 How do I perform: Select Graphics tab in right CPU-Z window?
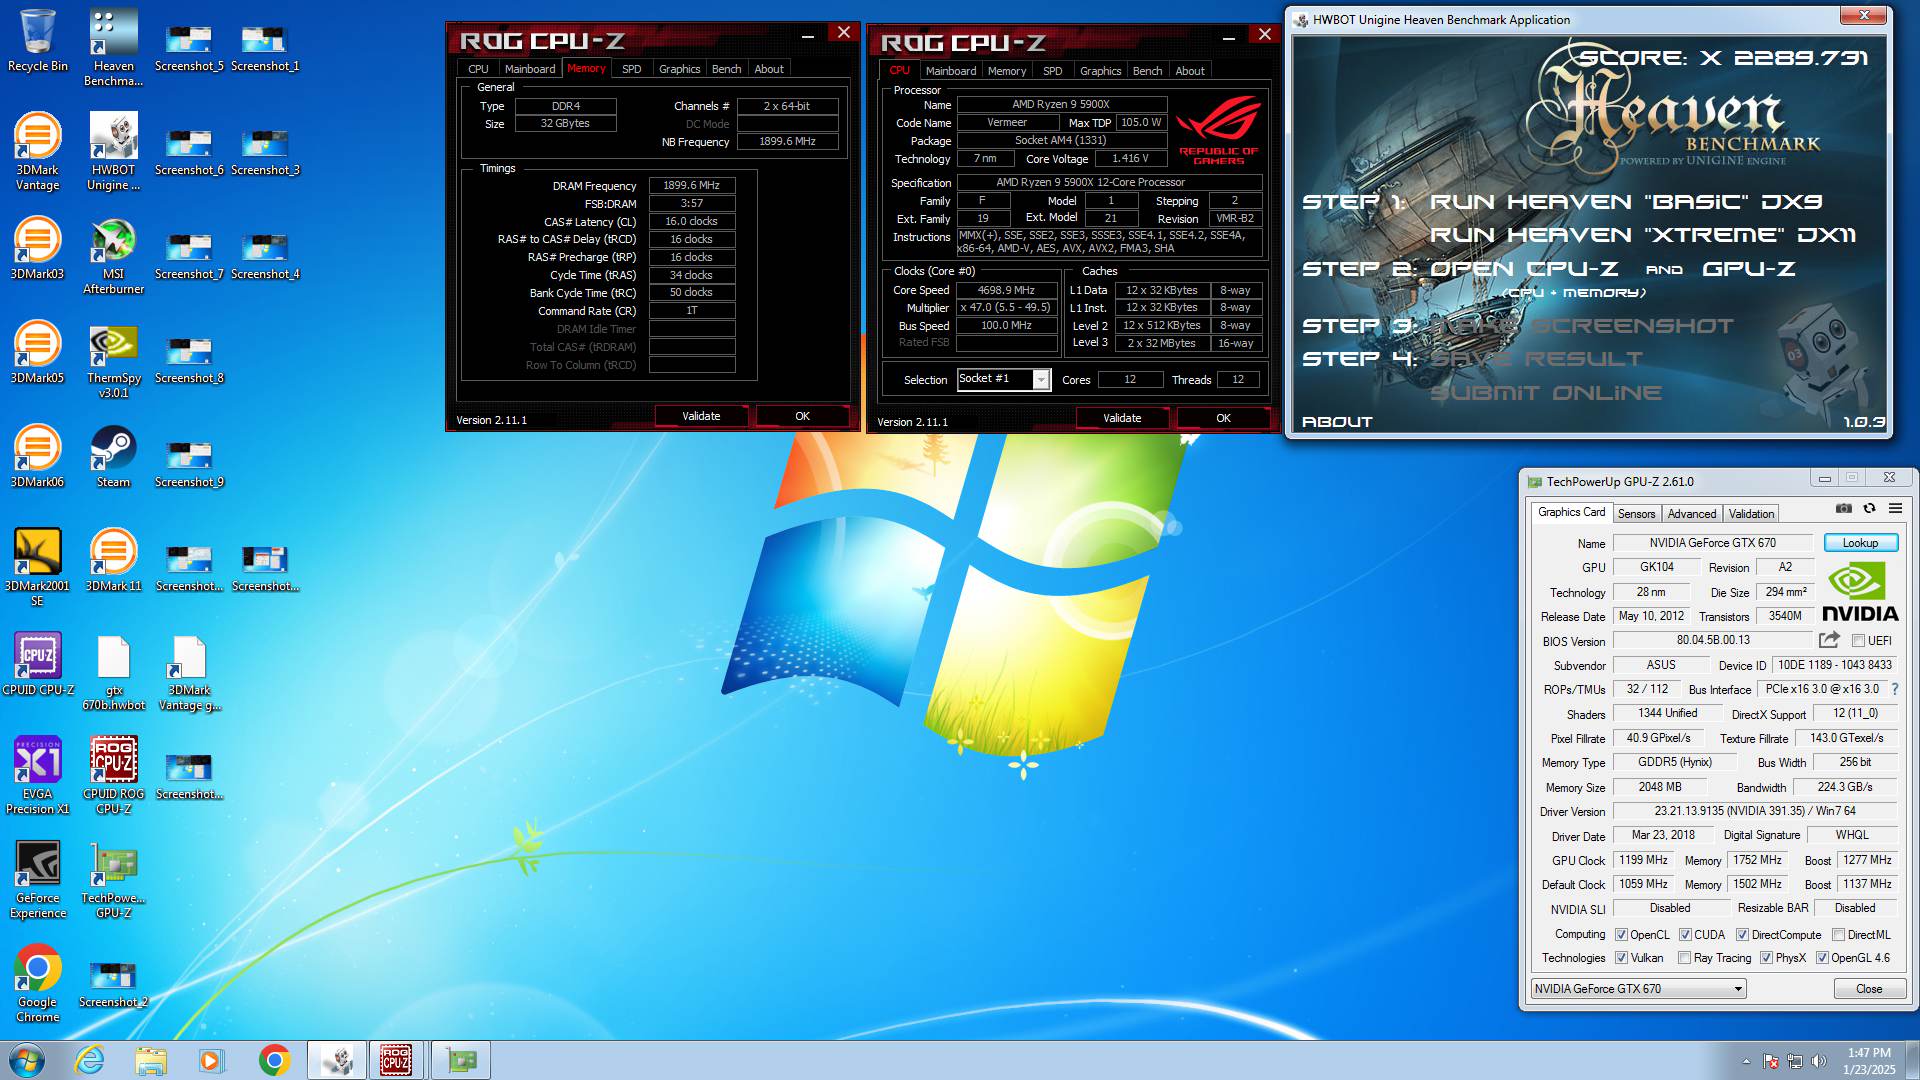[x=1100, y=71]
